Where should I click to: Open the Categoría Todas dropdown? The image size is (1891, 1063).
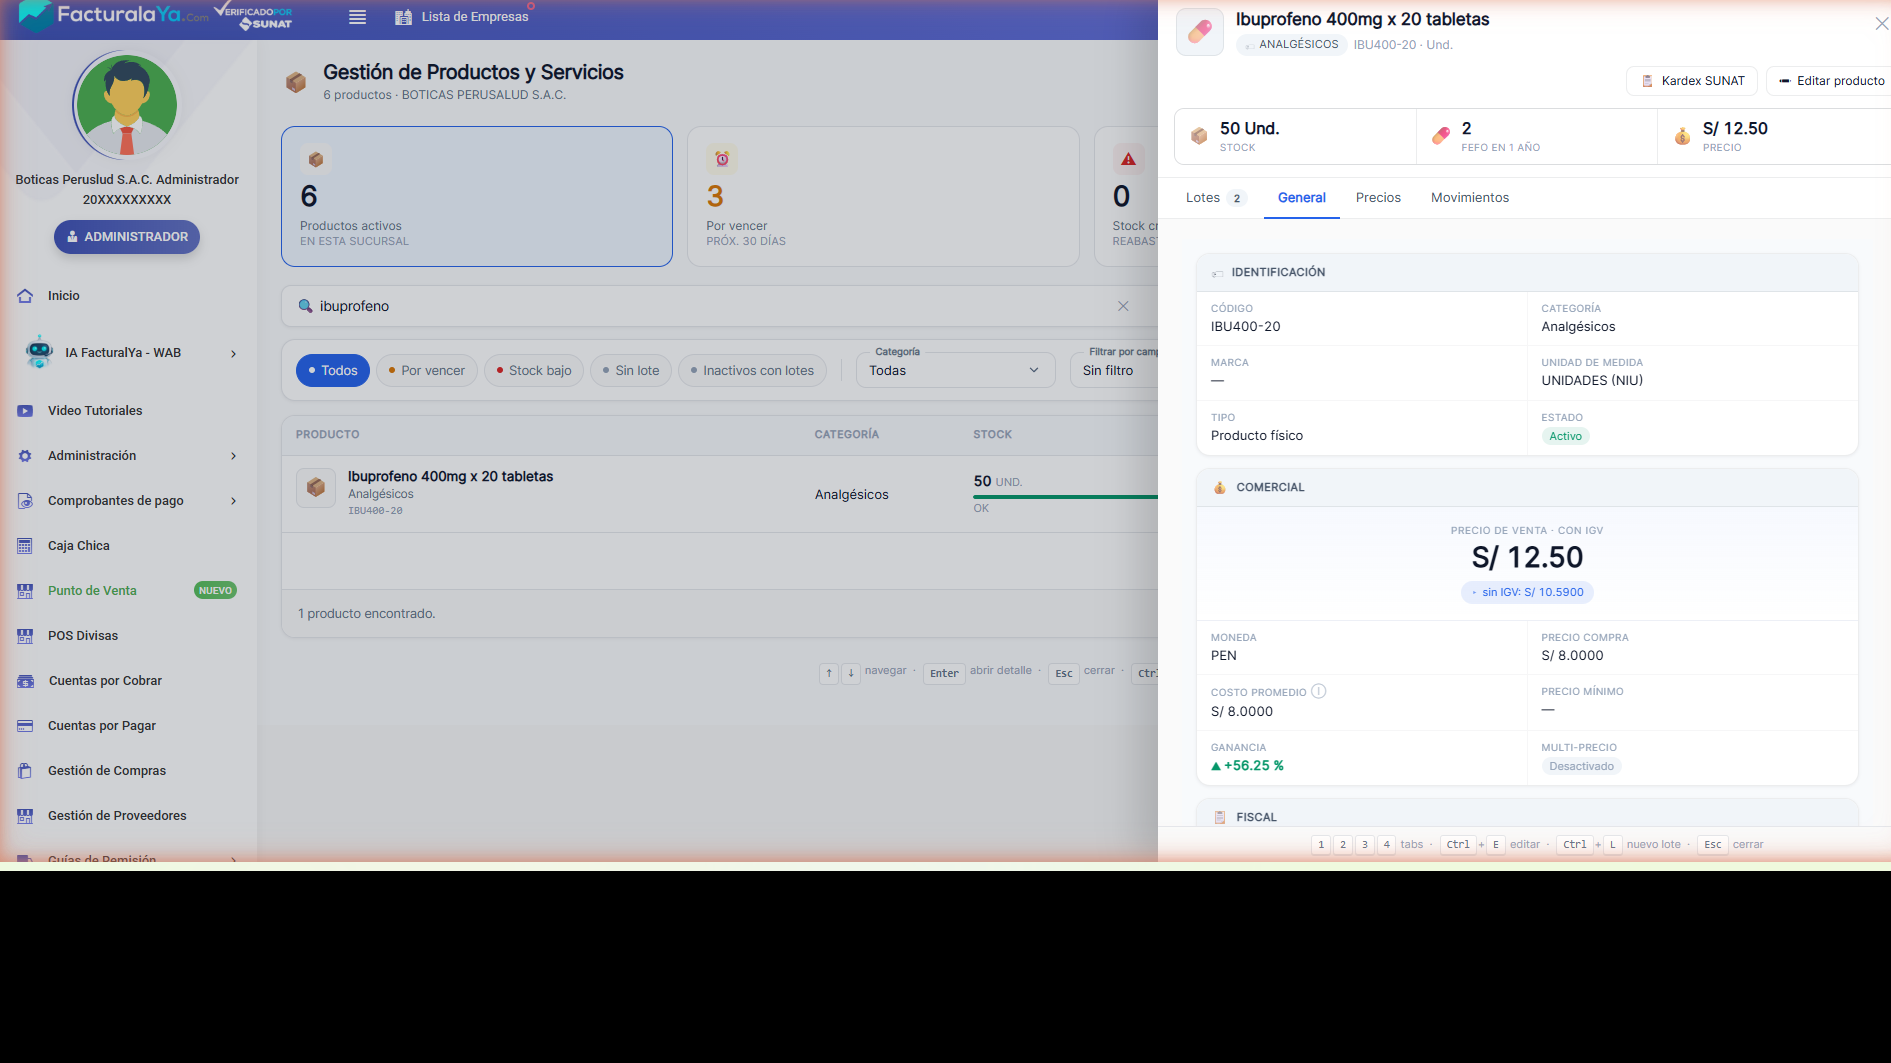coord(955,370)
